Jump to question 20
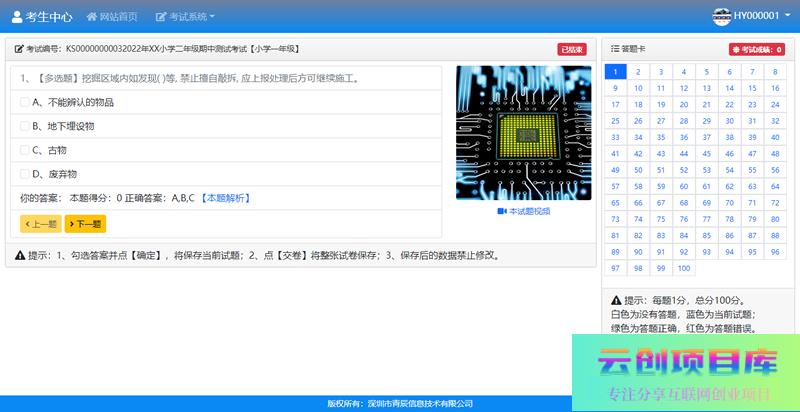This screenshot has width=800, height=412. click(x=684, y=105)
